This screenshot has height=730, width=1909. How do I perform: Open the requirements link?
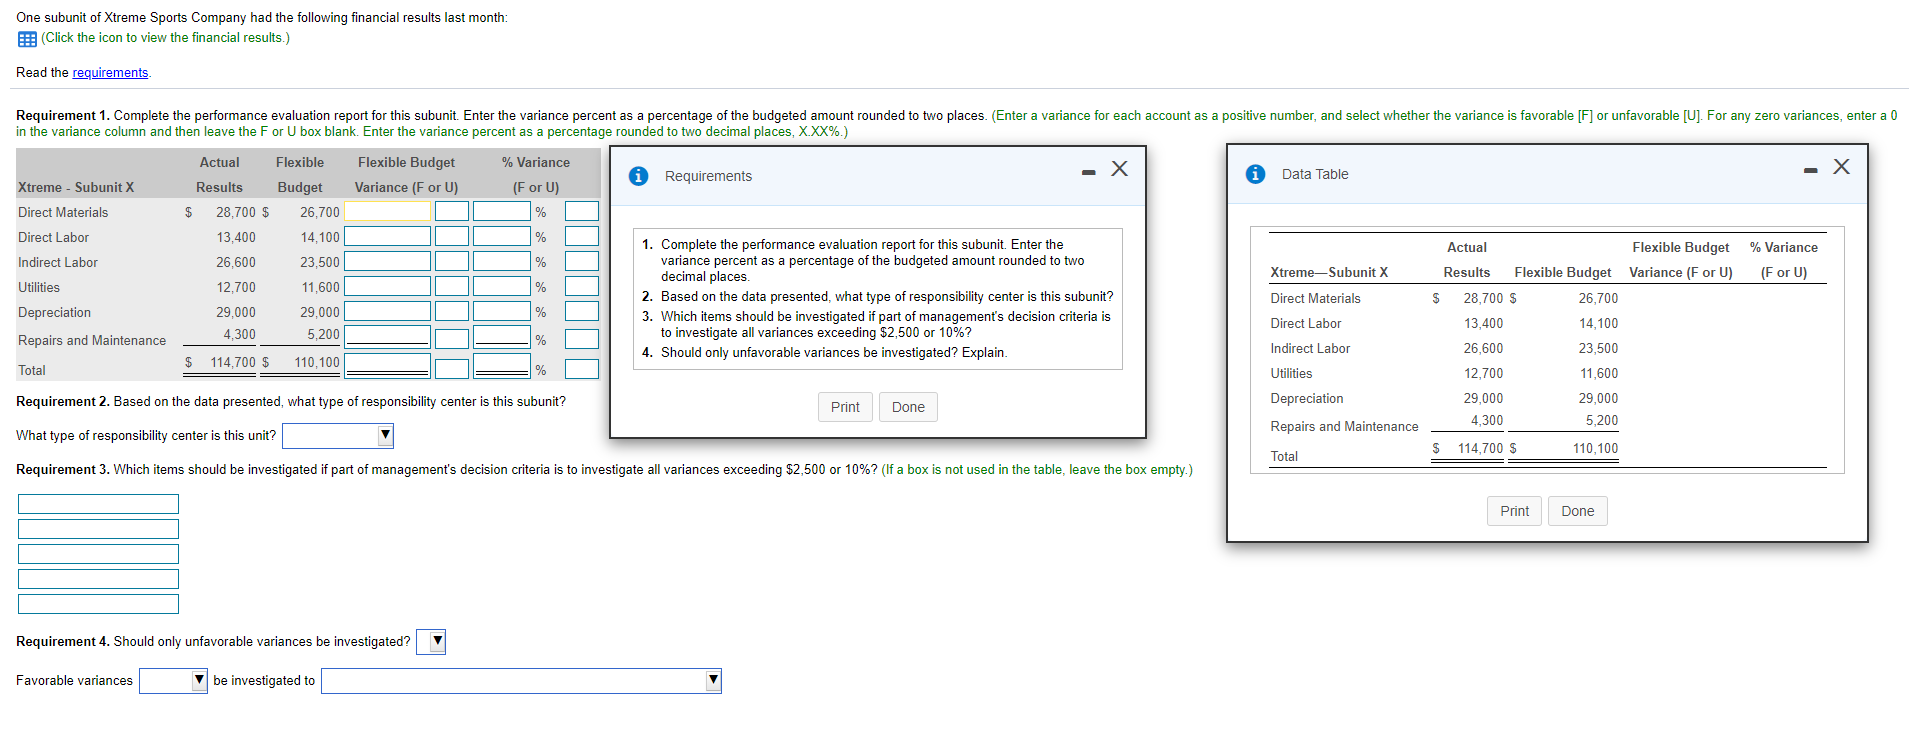110,73
